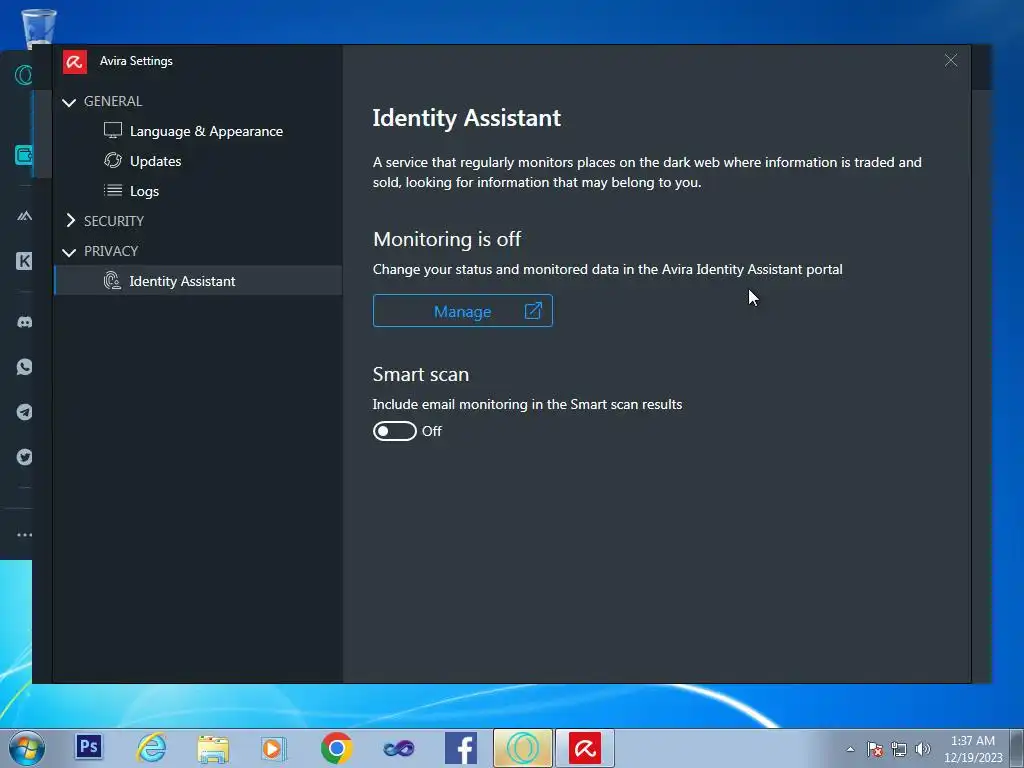Collapse the GENERAL section chevron
This screenshot has width=1024, height=768.
(x=69, y=102)
